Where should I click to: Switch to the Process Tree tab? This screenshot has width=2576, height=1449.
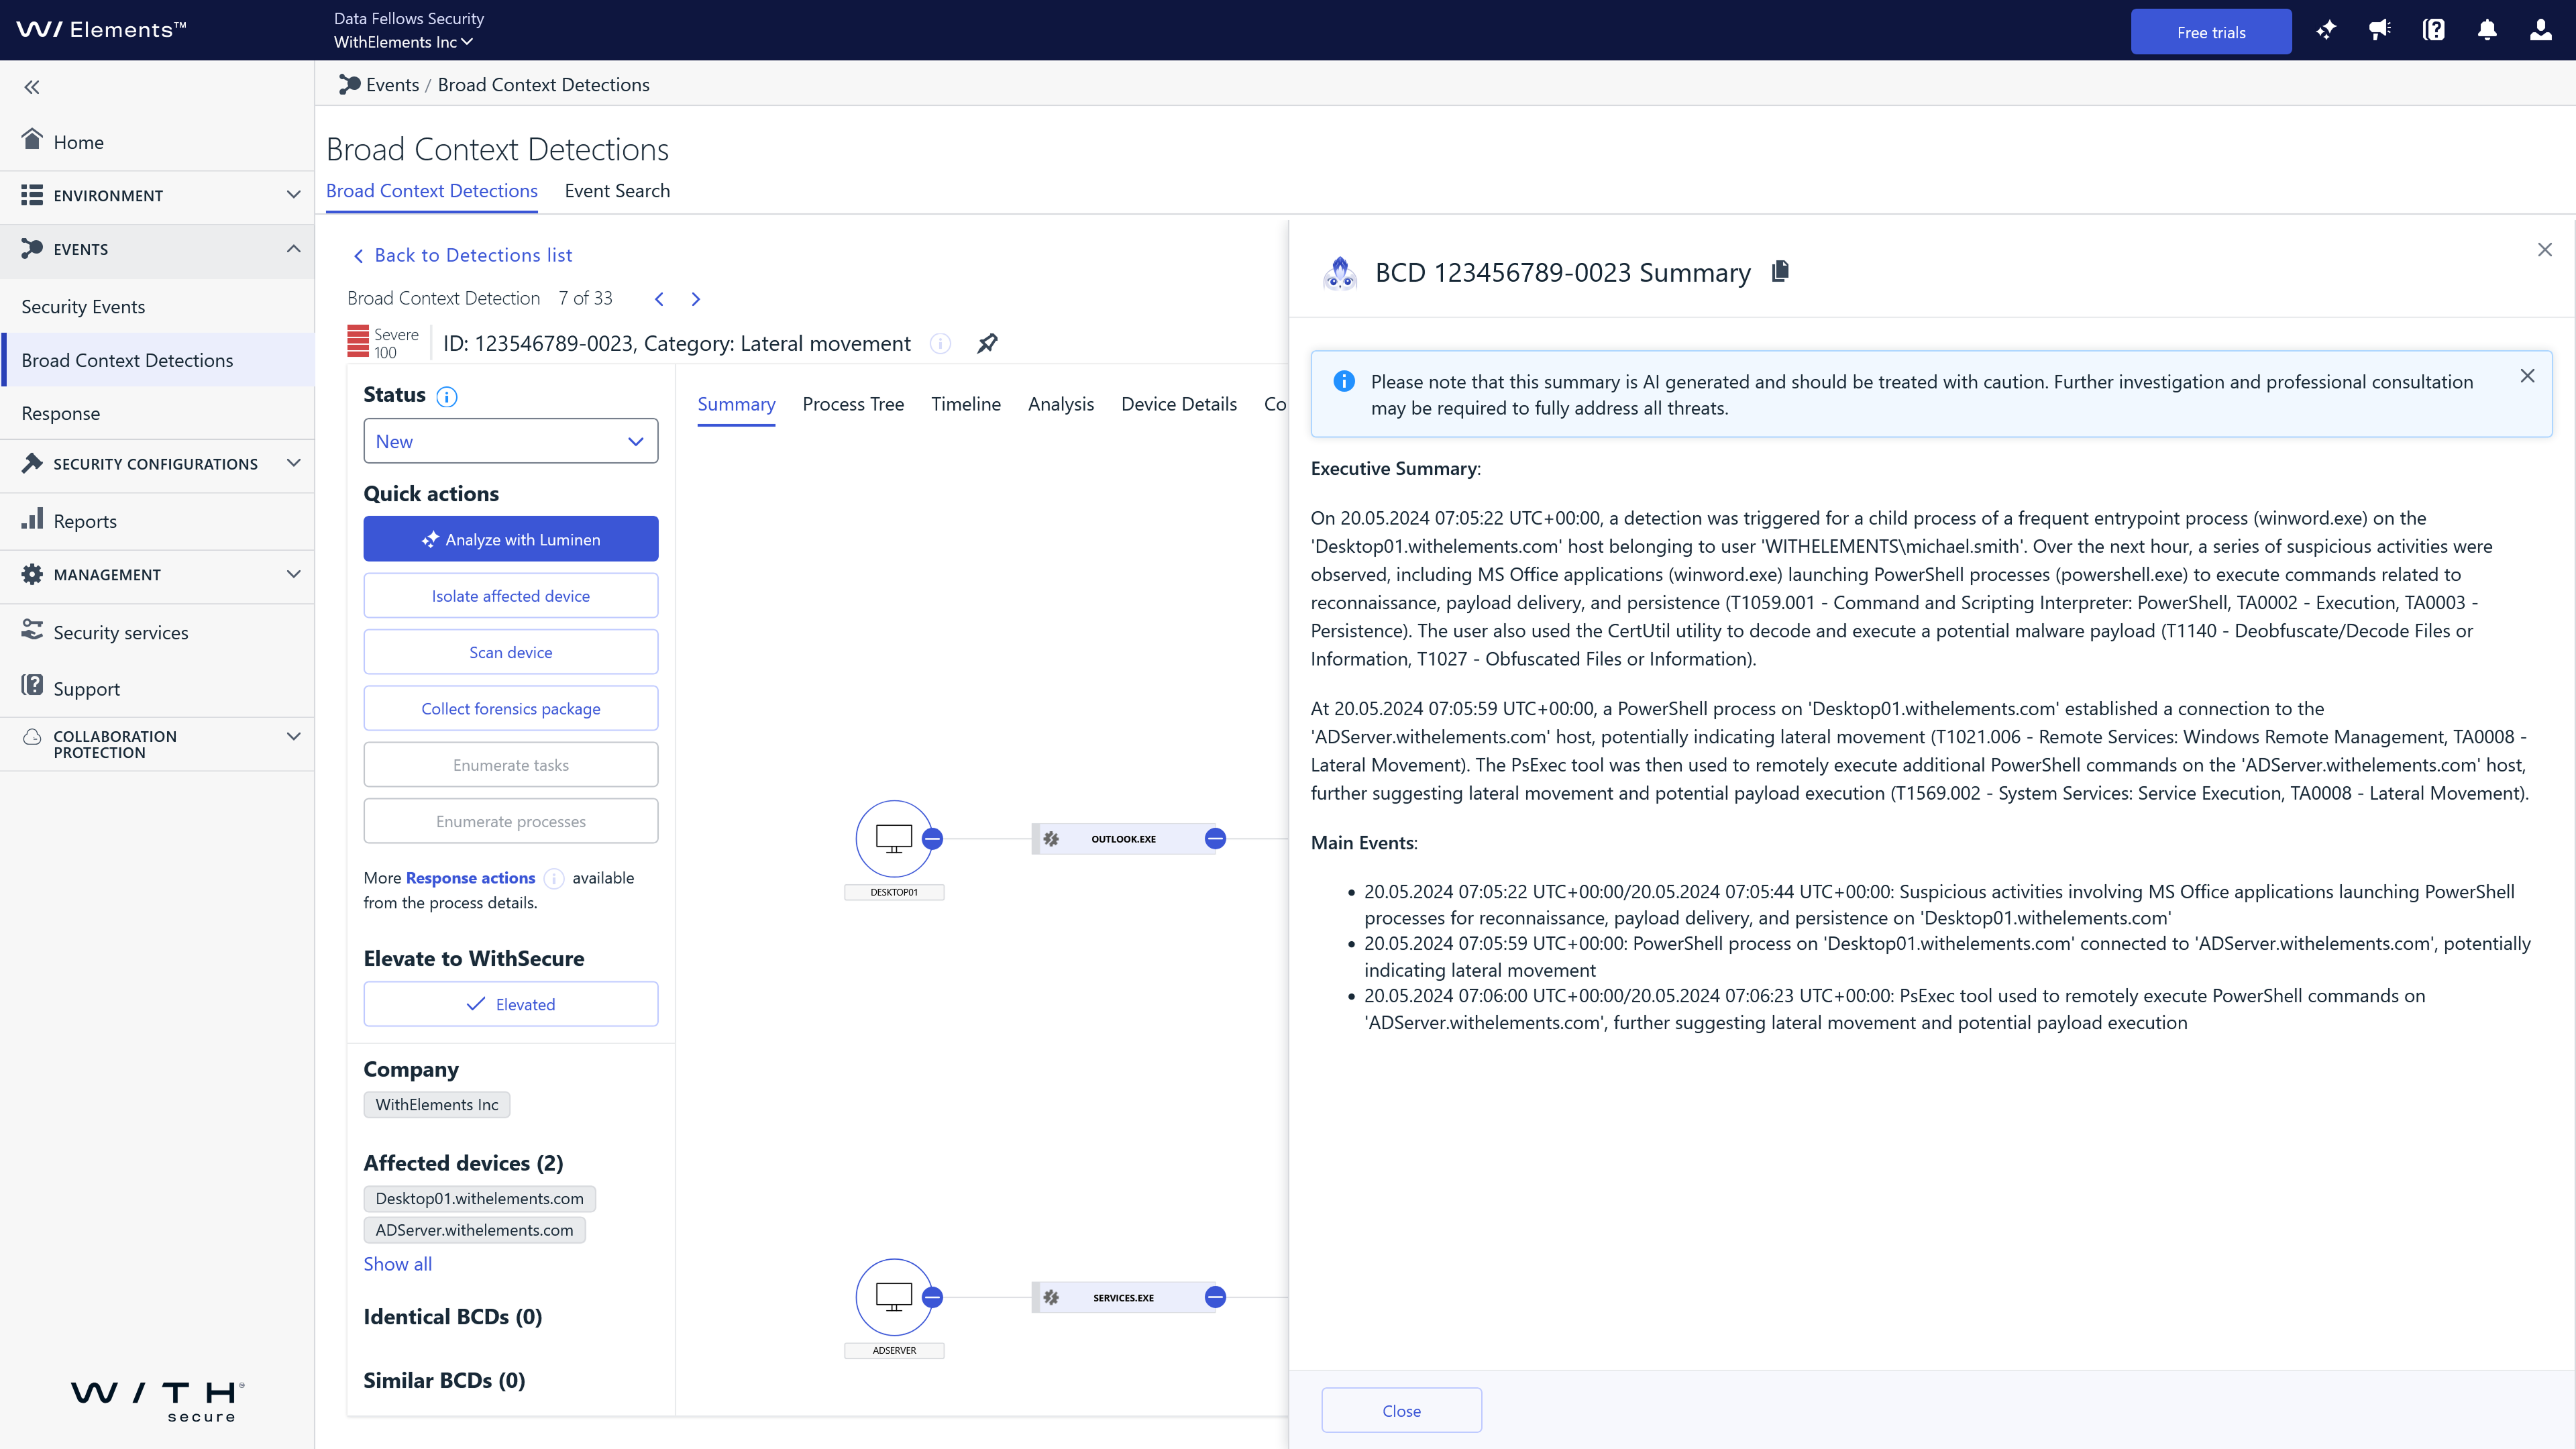(852, 404)
